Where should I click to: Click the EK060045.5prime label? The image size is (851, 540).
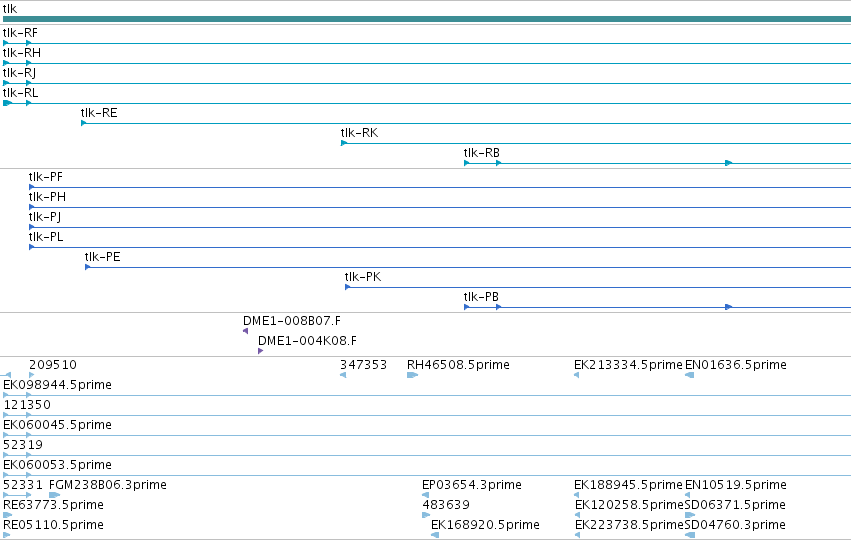tap(58, 425)
